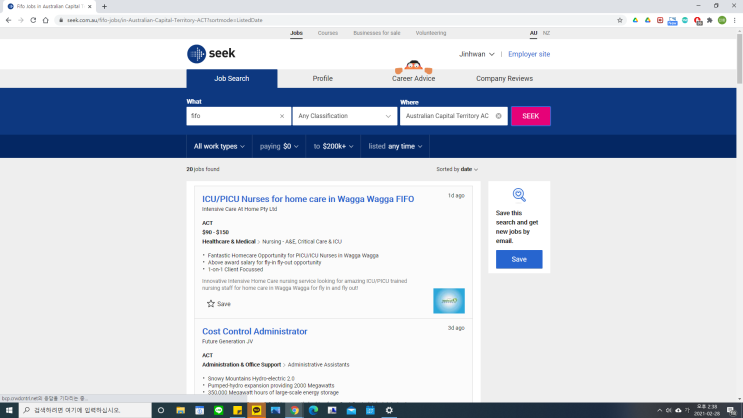Screen dimensions: 743x418
Task: Open Windows Start menu
Action: point(9,410)
